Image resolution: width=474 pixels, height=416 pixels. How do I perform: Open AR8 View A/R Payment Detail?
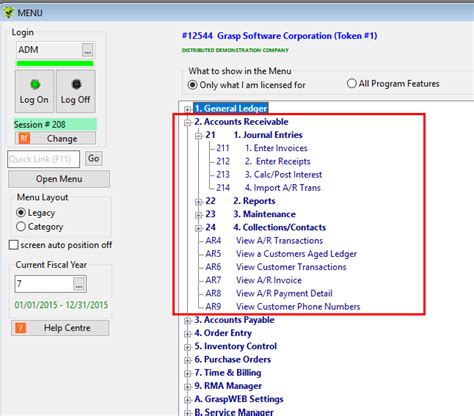tap(269, 293)
